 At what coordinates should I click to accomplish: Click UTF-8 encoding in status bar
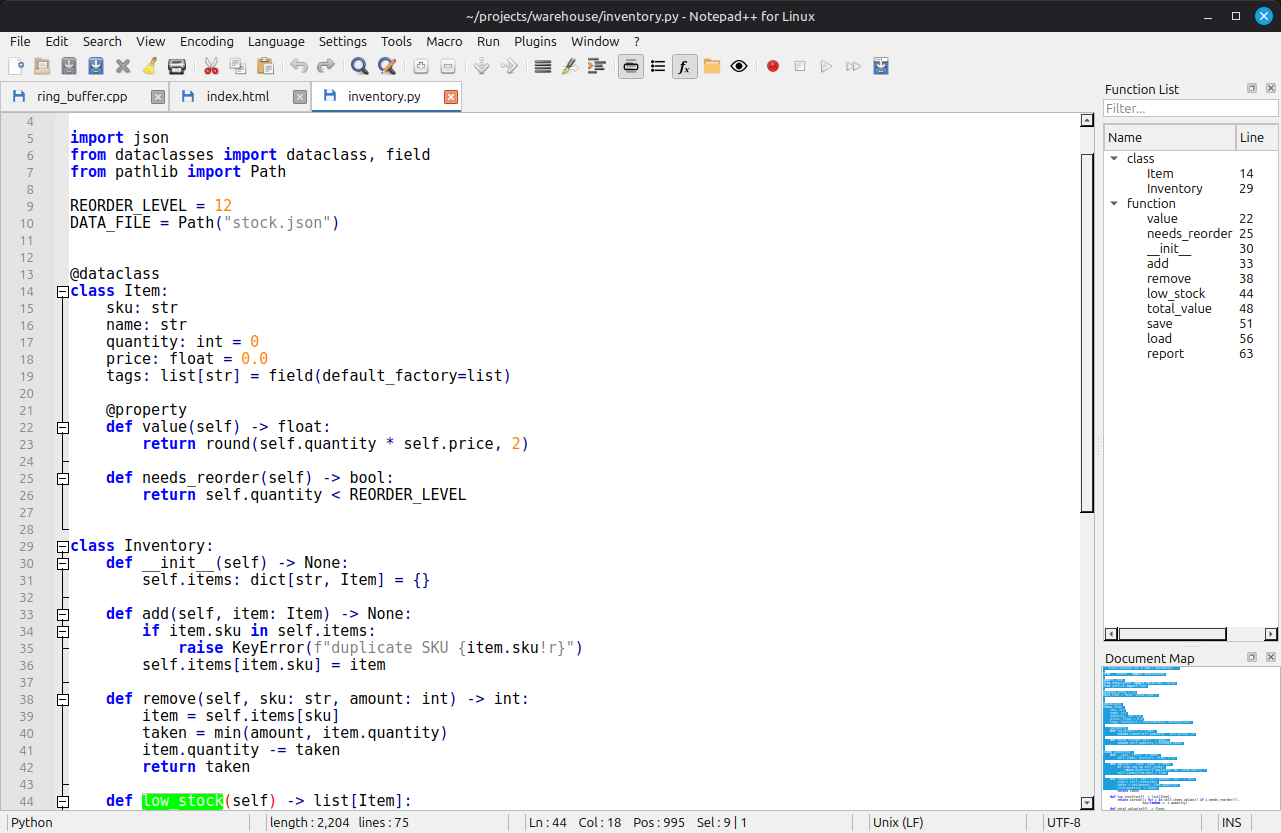pos(1063,822)
